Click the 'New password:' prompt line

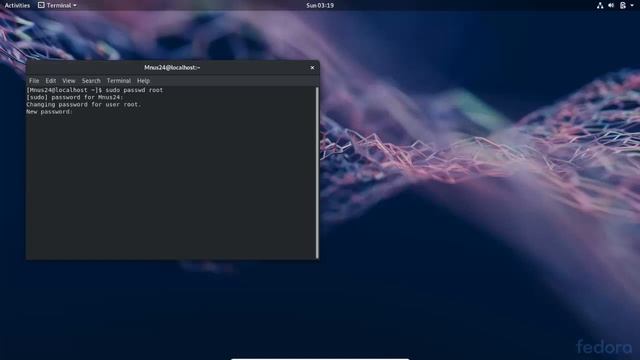(x=49, y=111)
